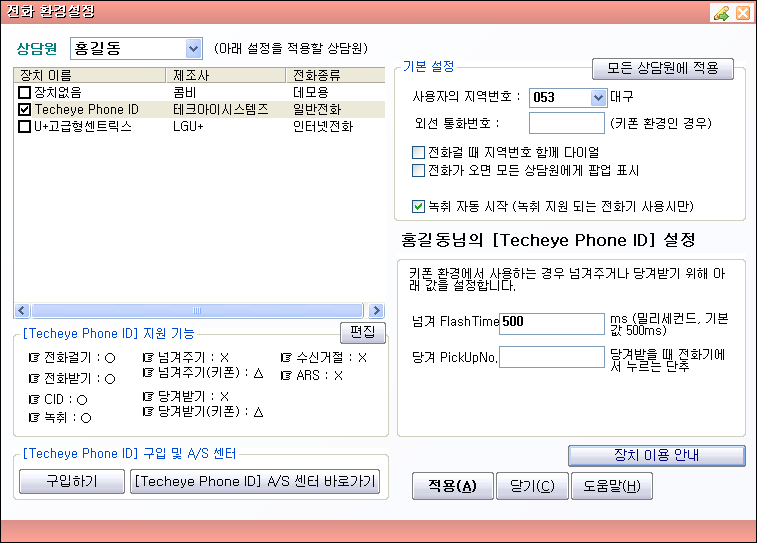The width and height of the screenshot is (757, 543).
Task: Click the 녹취 feature hand icon
Action: (x=34, y=418)
